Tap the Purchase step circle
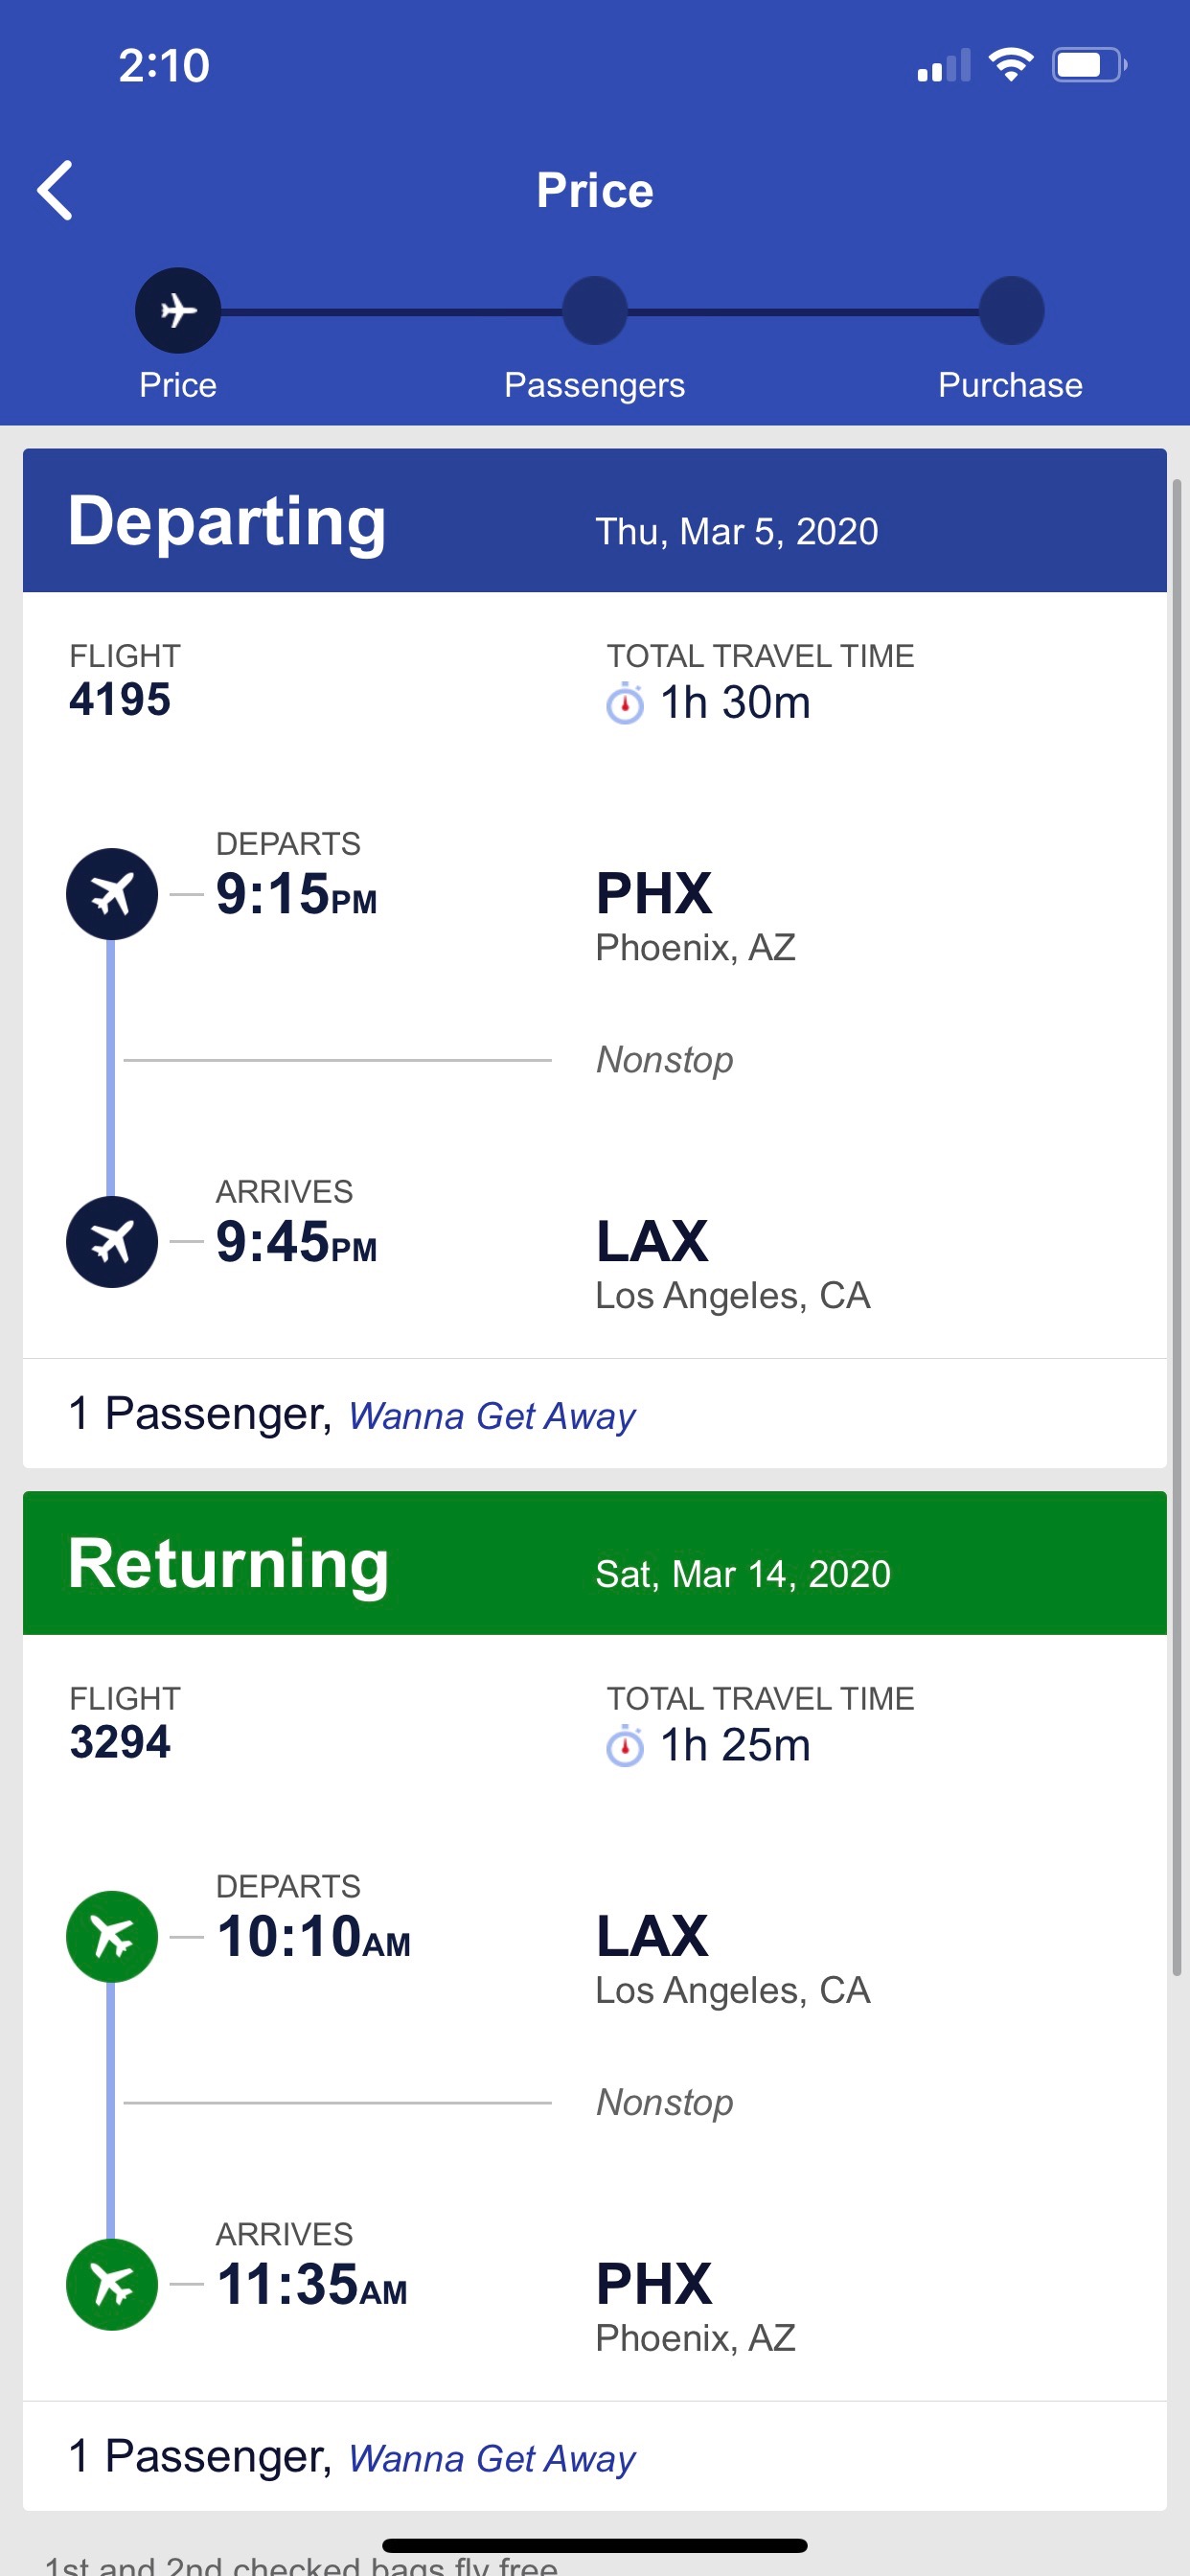Screen dimensions: 1190x2576 pos(1011,311)
